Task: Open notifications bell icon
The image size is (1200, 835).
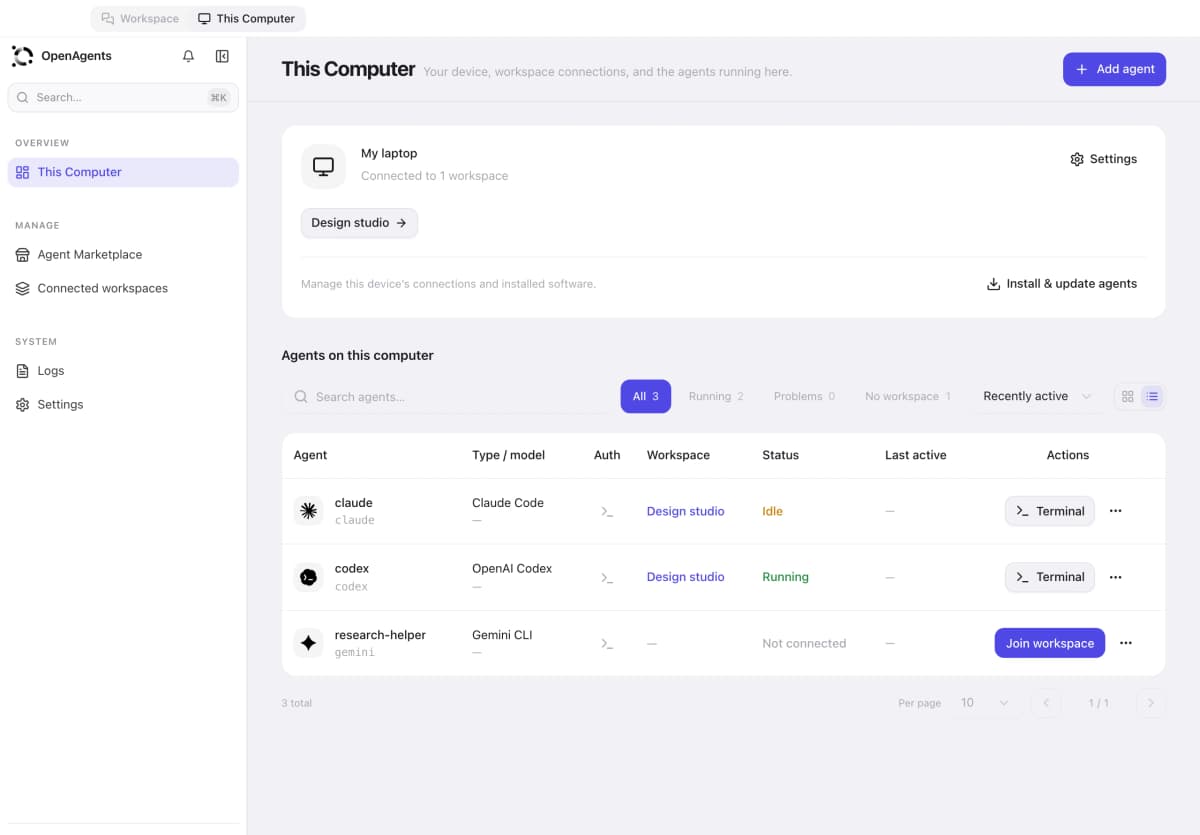Action: tap(188, 56)
